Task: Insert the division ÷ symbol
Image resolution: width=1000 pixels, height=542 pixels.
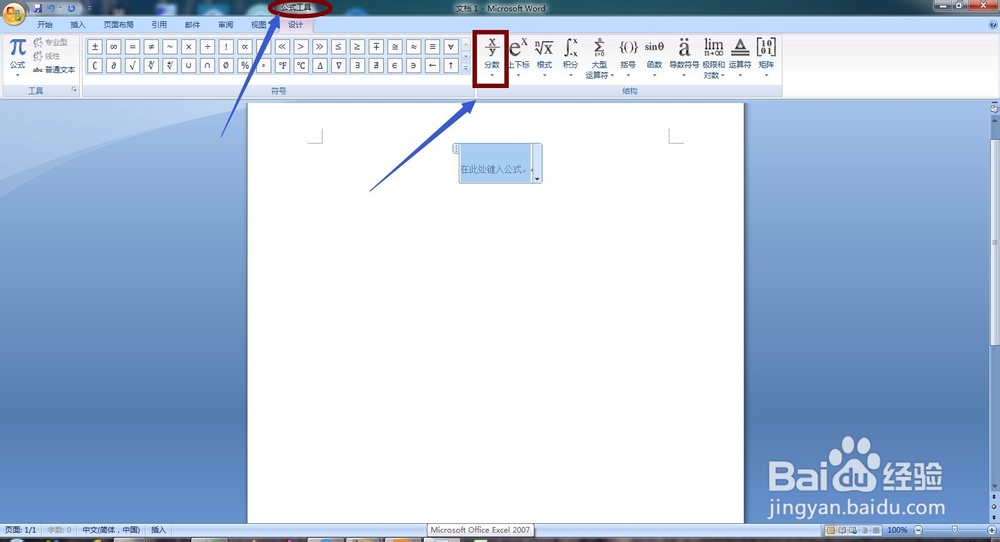Action: [207, 47]
